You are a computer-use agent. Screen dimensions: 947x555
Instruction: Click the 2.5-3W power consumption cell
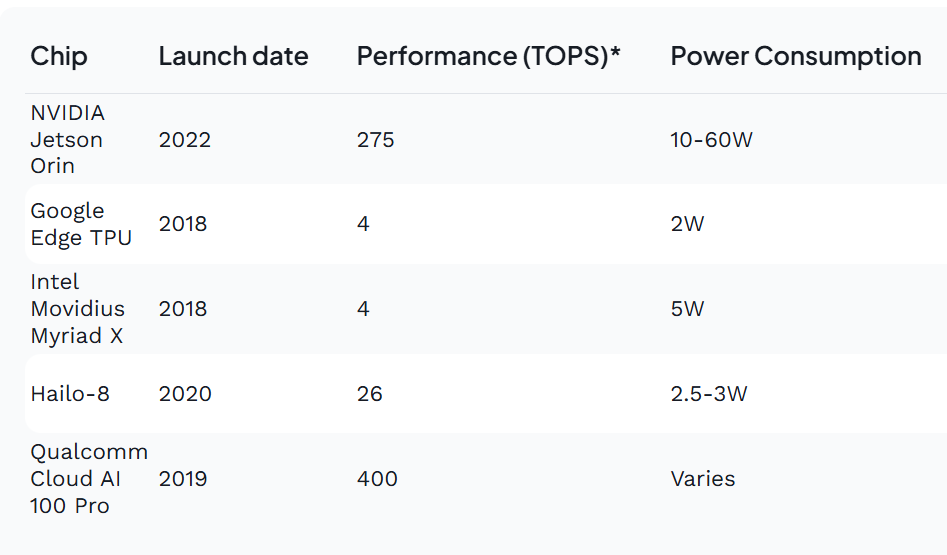point(709,394)
